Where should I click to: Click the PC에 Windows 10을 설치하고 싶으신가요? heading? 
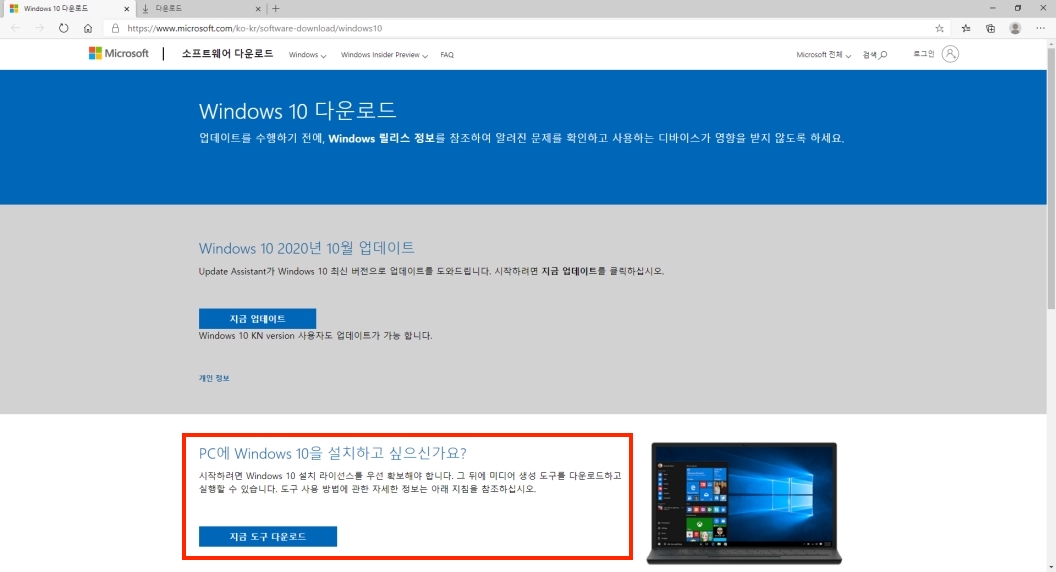coord(333,453)
